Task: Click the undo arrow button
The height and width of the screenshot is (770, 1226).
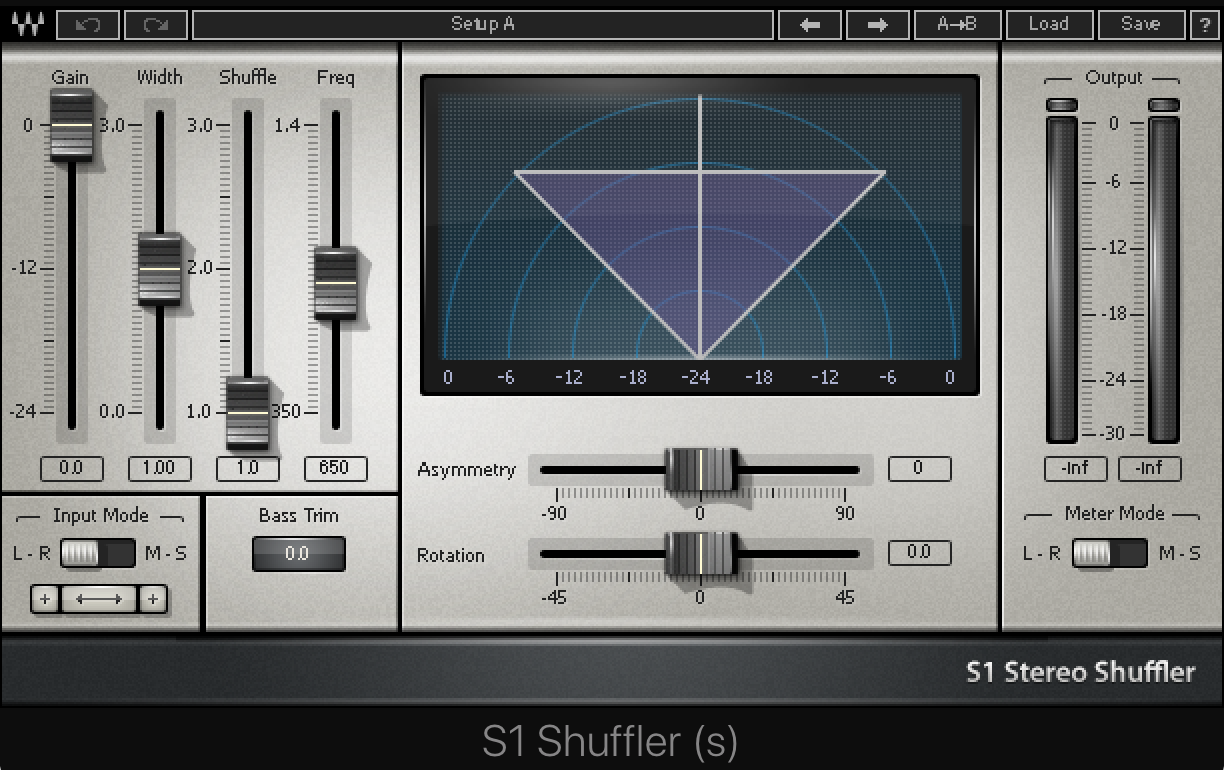Action: coord(88,24)
